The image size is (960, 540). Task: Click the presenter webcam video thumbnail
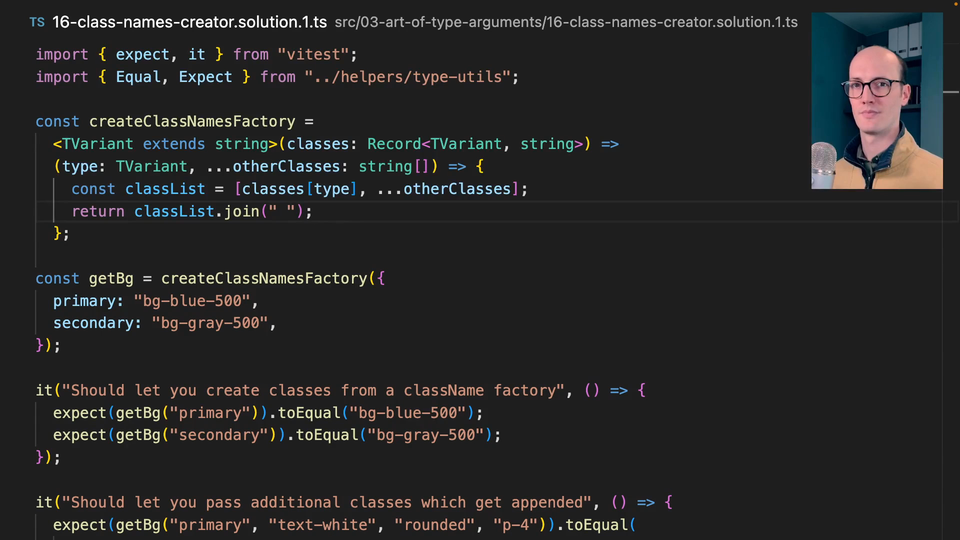pos(877,101)
